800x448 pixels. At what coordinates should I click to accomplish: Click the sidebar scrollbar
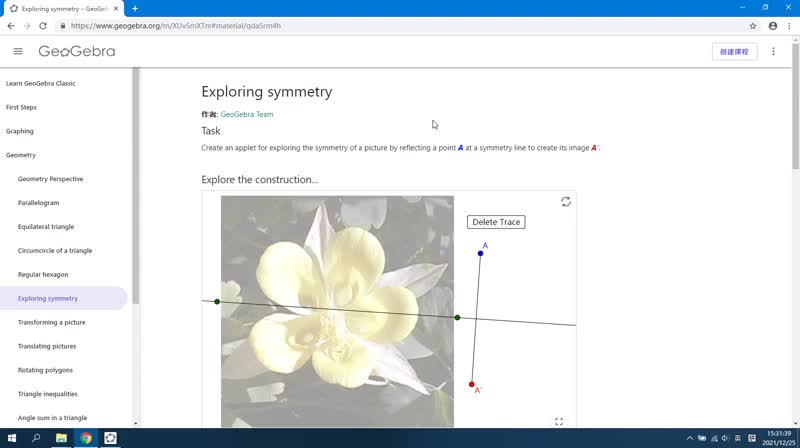tap(135, 186)
